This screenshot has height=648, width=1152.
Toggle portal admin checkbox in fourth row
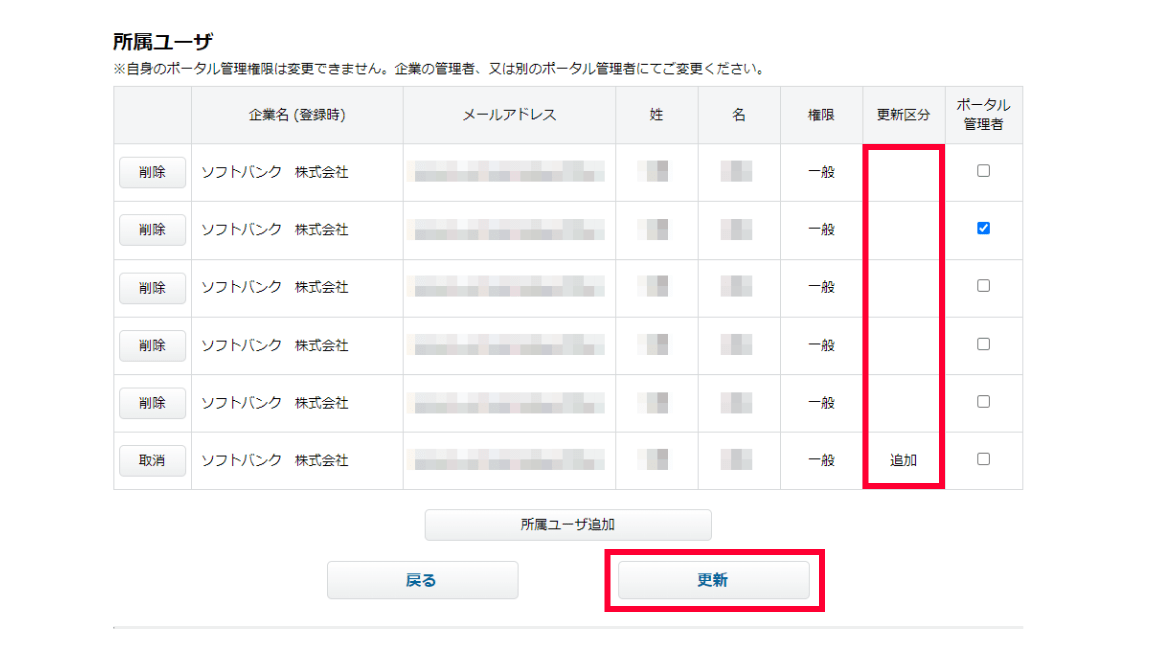[983, 344]
